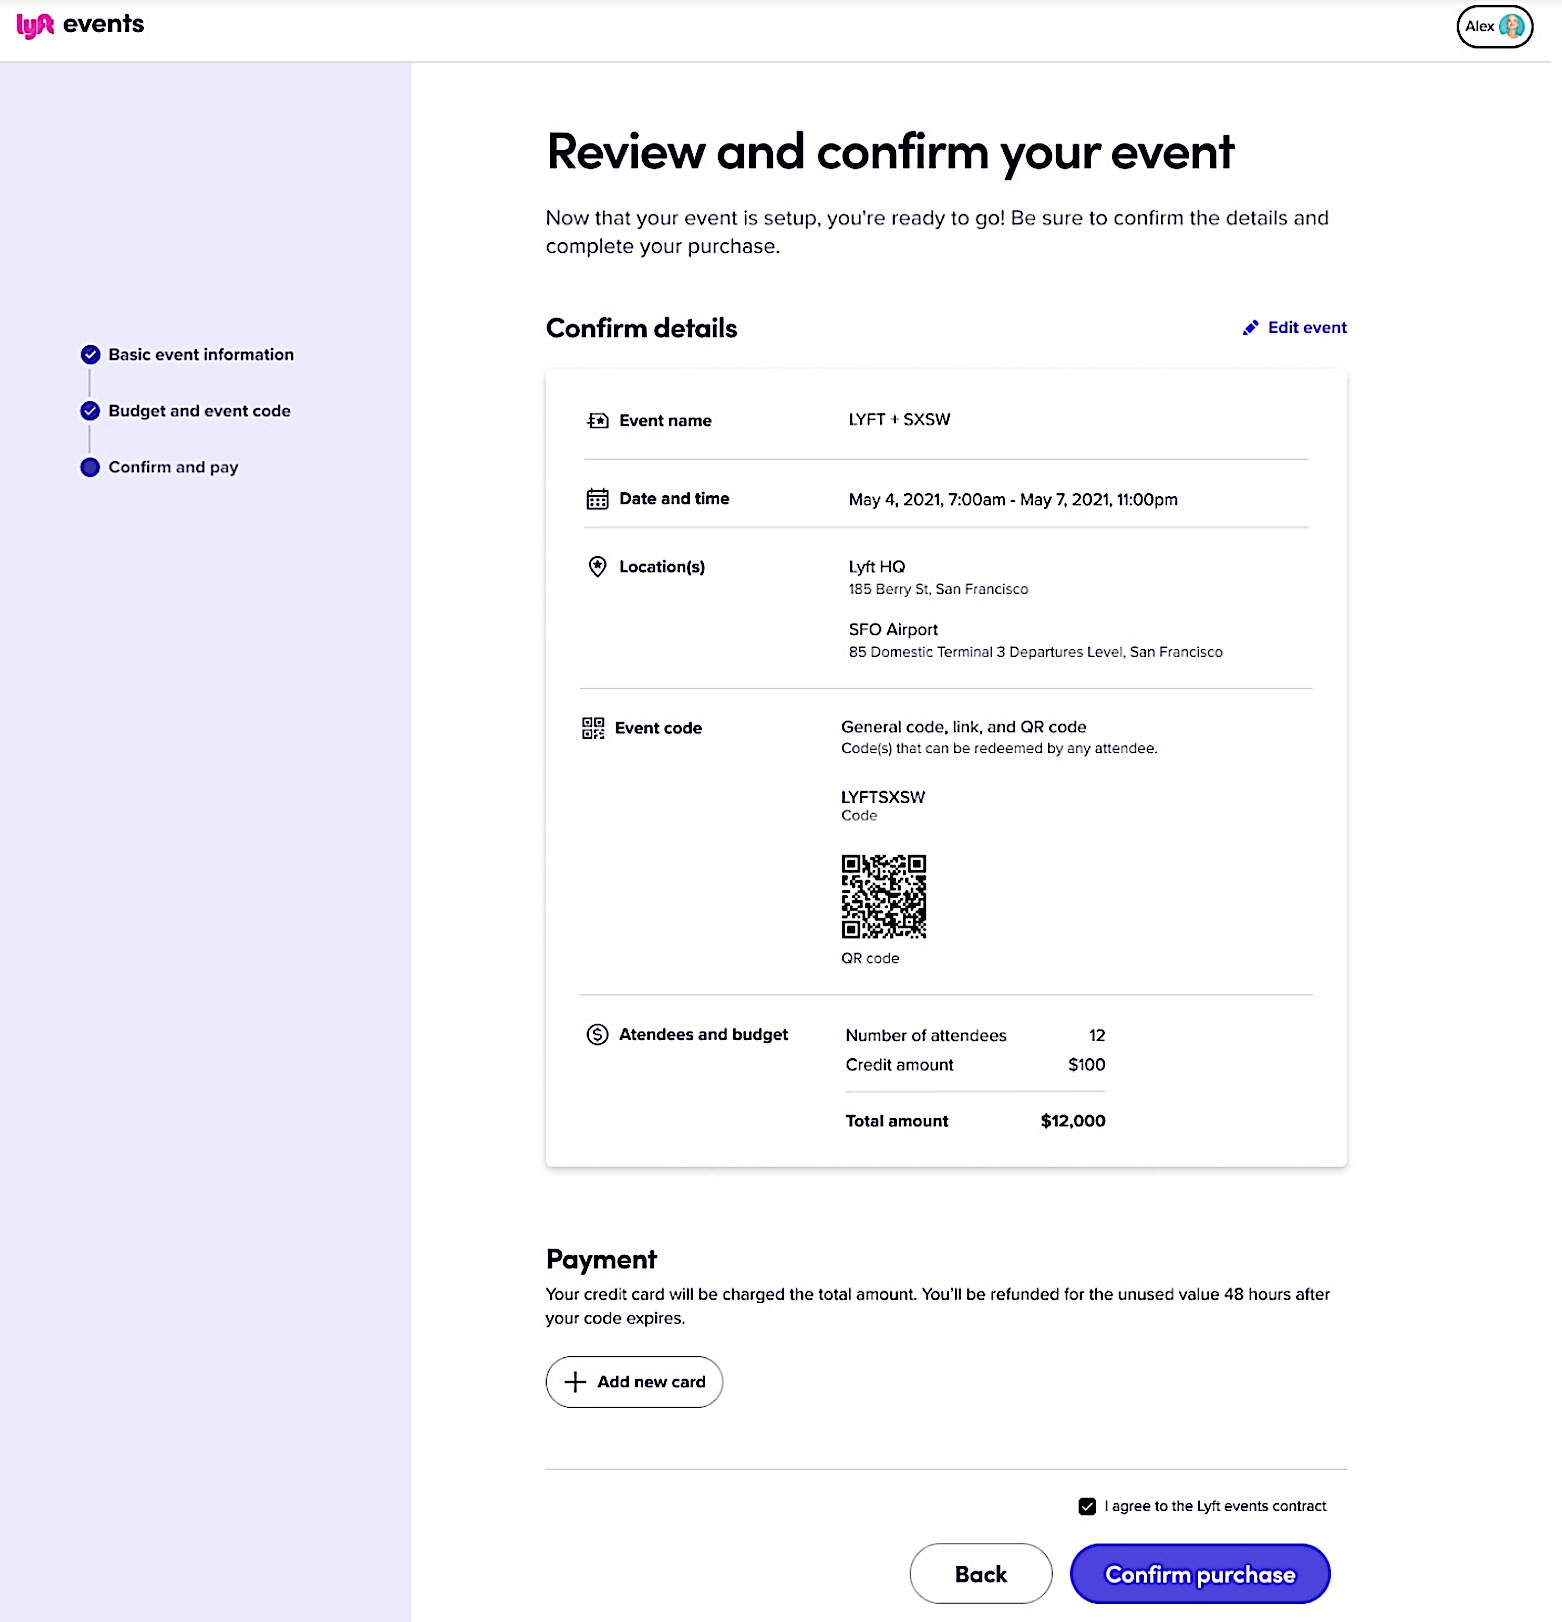Uncheck the Lyft events contract agreement checkbox
The height and width of the screenshot is (1622, 1562).
pyautogui.click(x=1087, y=1506)
